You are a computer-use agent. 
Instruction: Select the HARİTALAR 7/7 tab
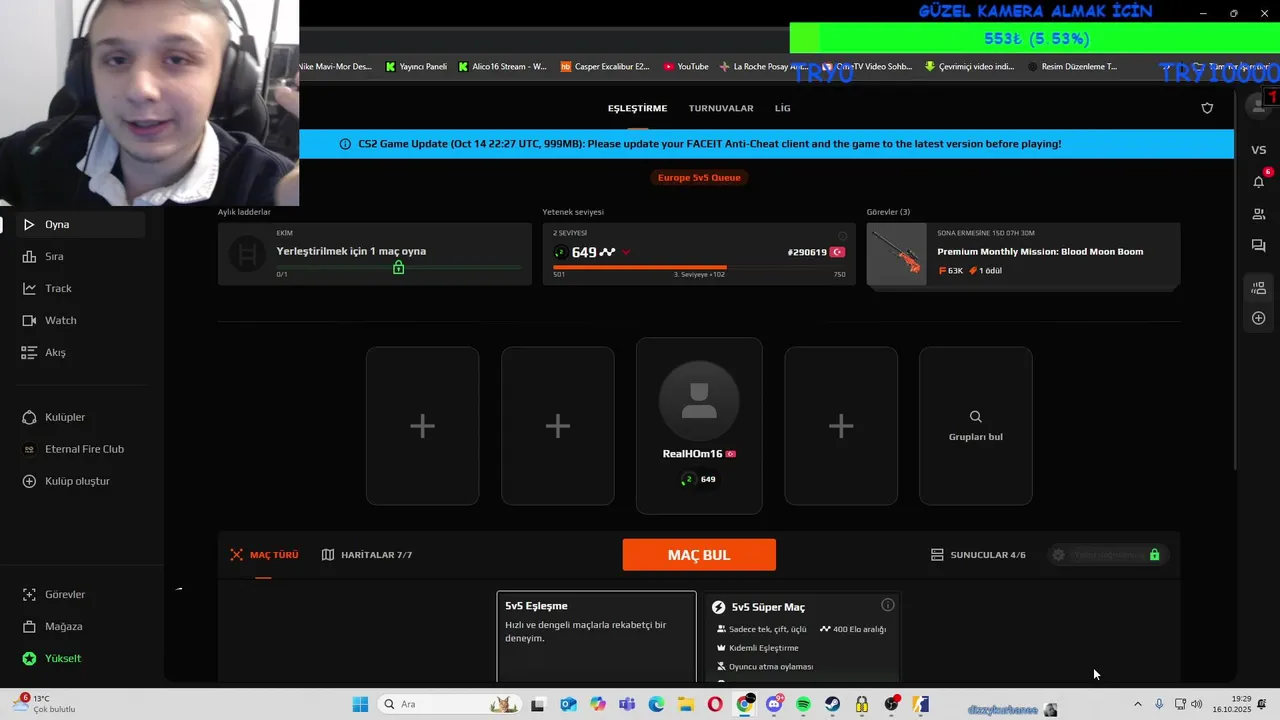point(367,554)
